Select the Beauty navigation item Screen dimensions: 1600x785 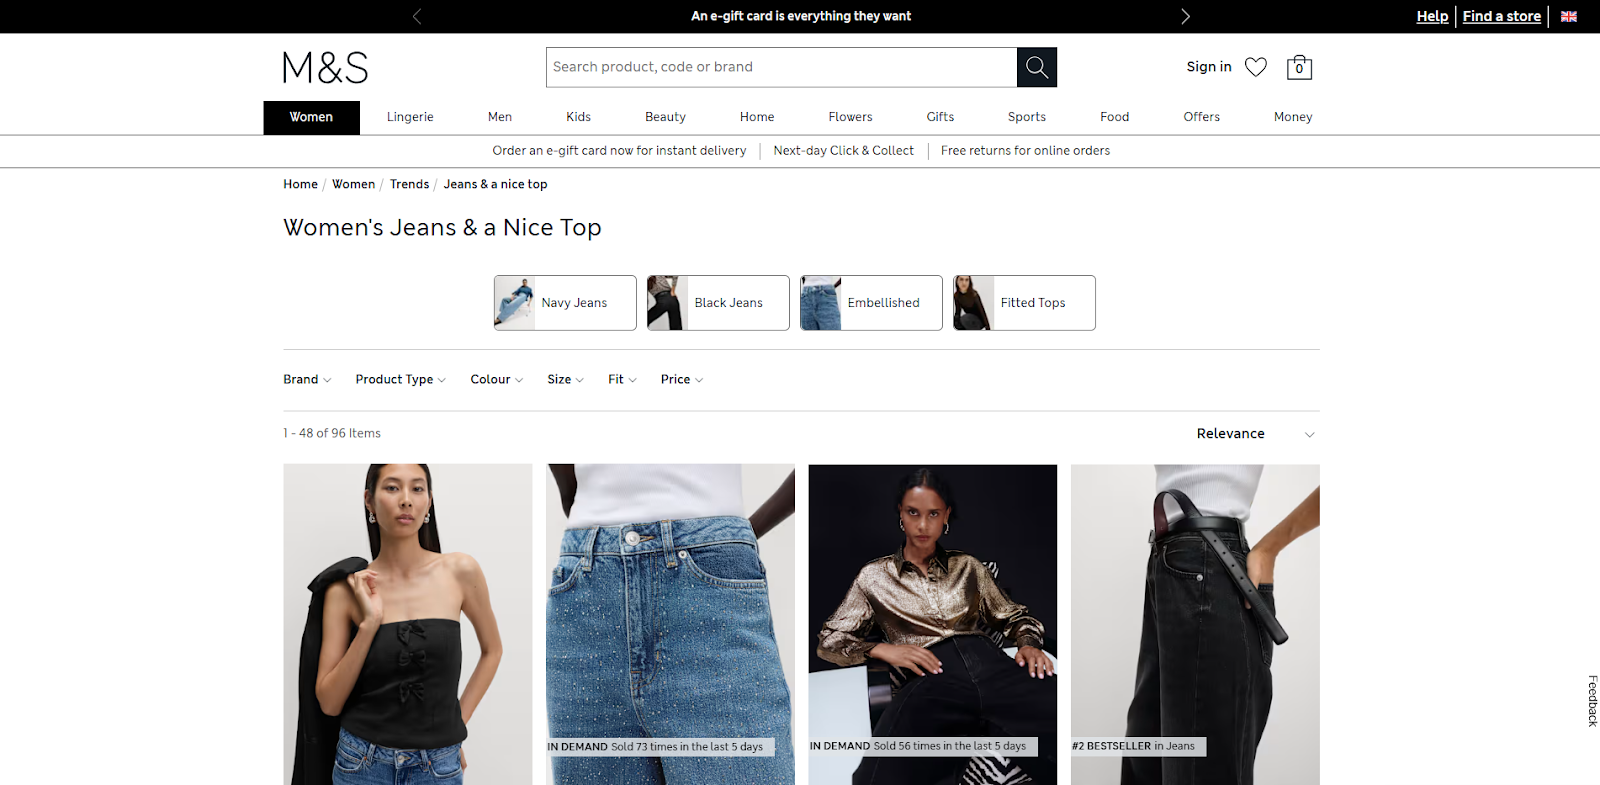[x=665, y=117]
